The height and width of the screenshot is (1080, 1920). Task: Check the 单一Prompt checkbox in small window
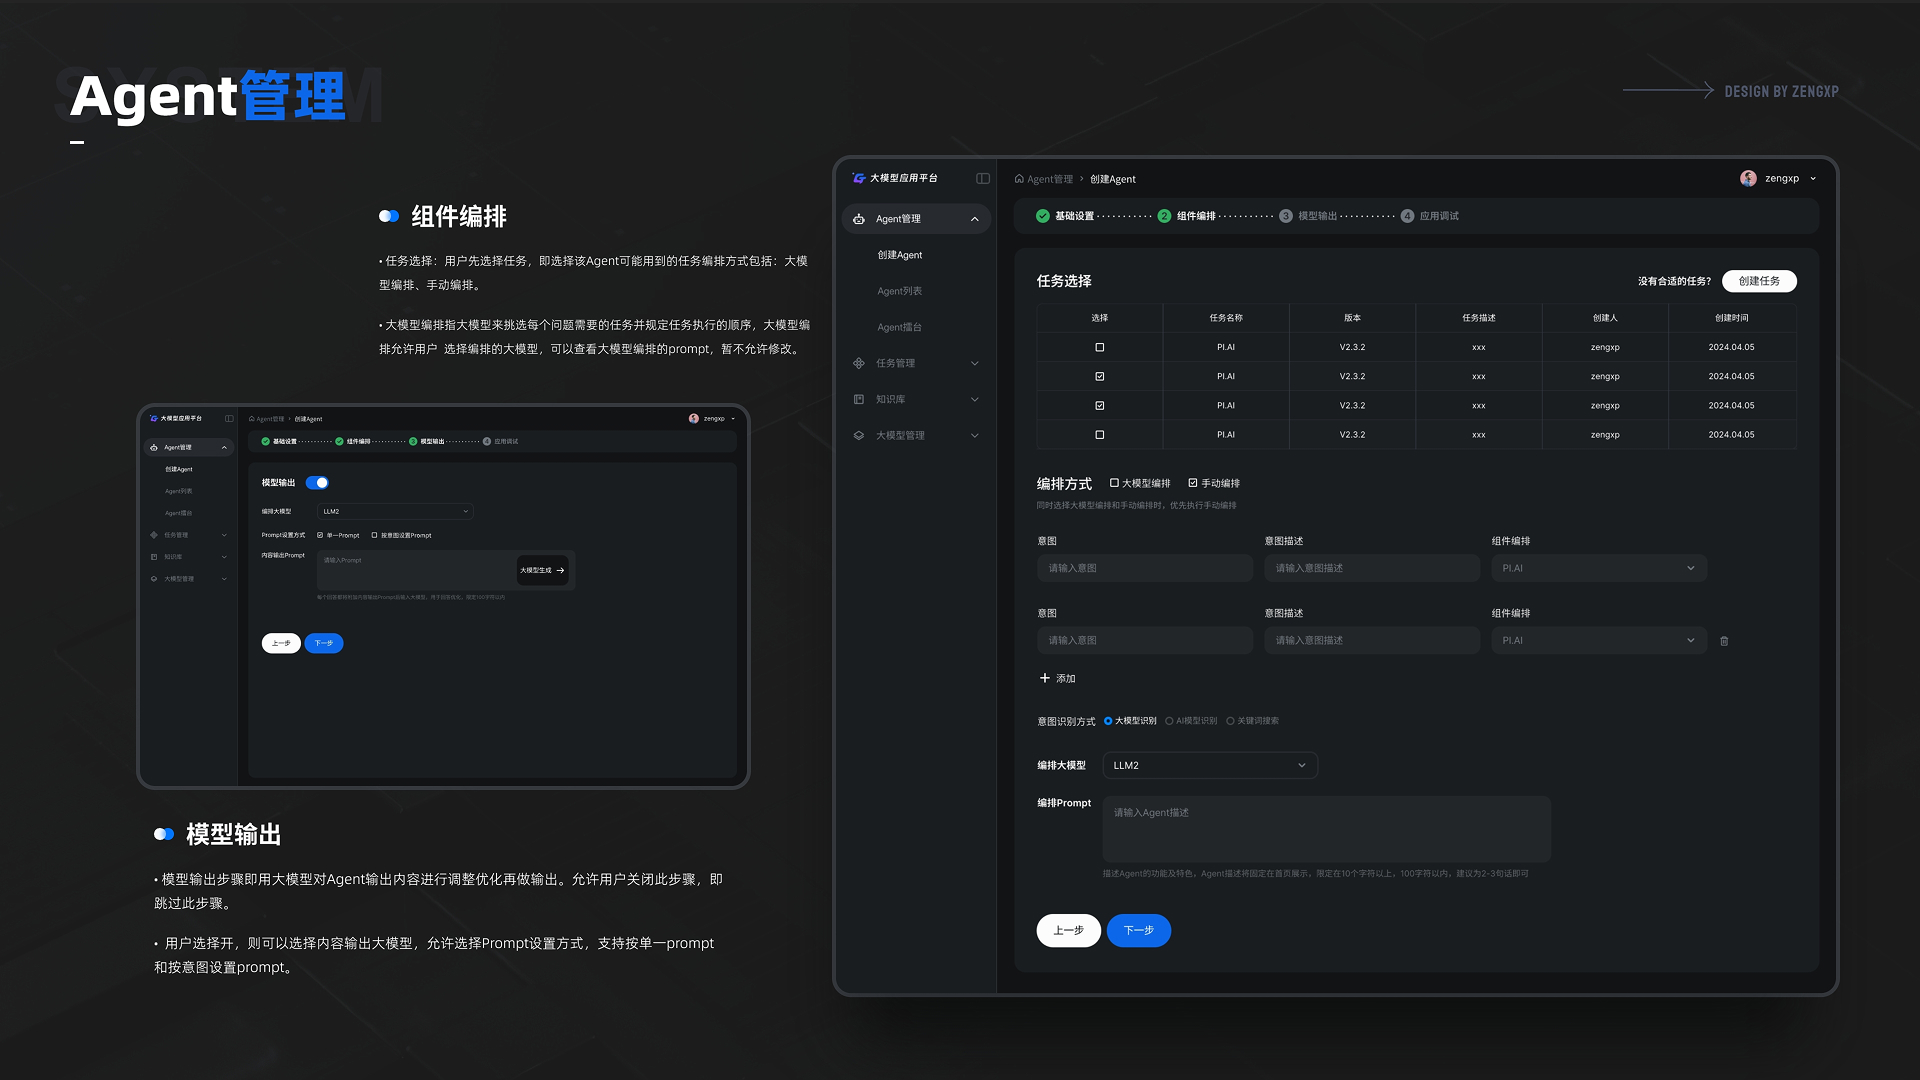pyautogui.click(x=320, y=535)
